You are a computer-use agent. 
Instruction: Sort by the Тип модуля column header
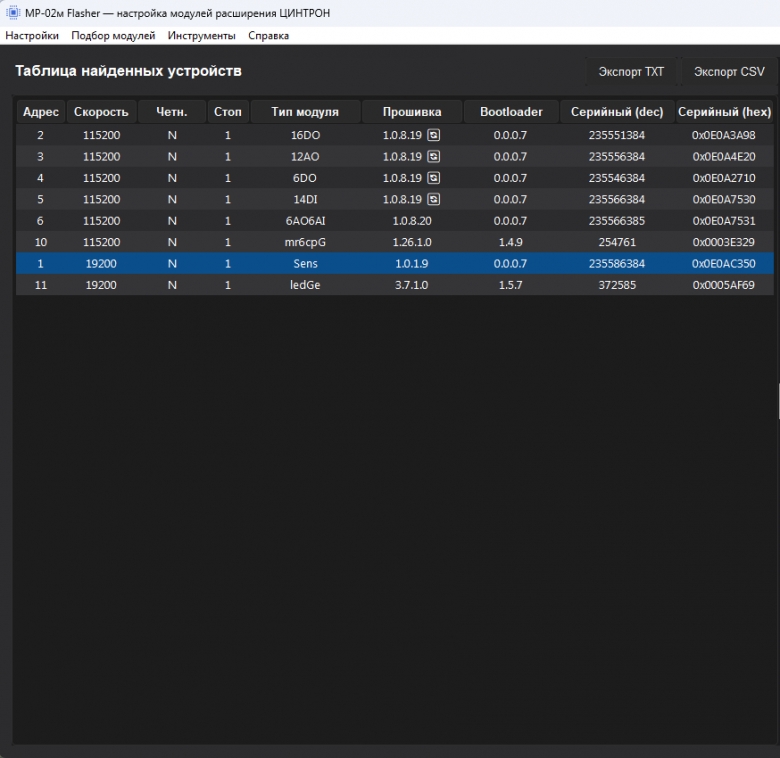click(x=305, y=112)
